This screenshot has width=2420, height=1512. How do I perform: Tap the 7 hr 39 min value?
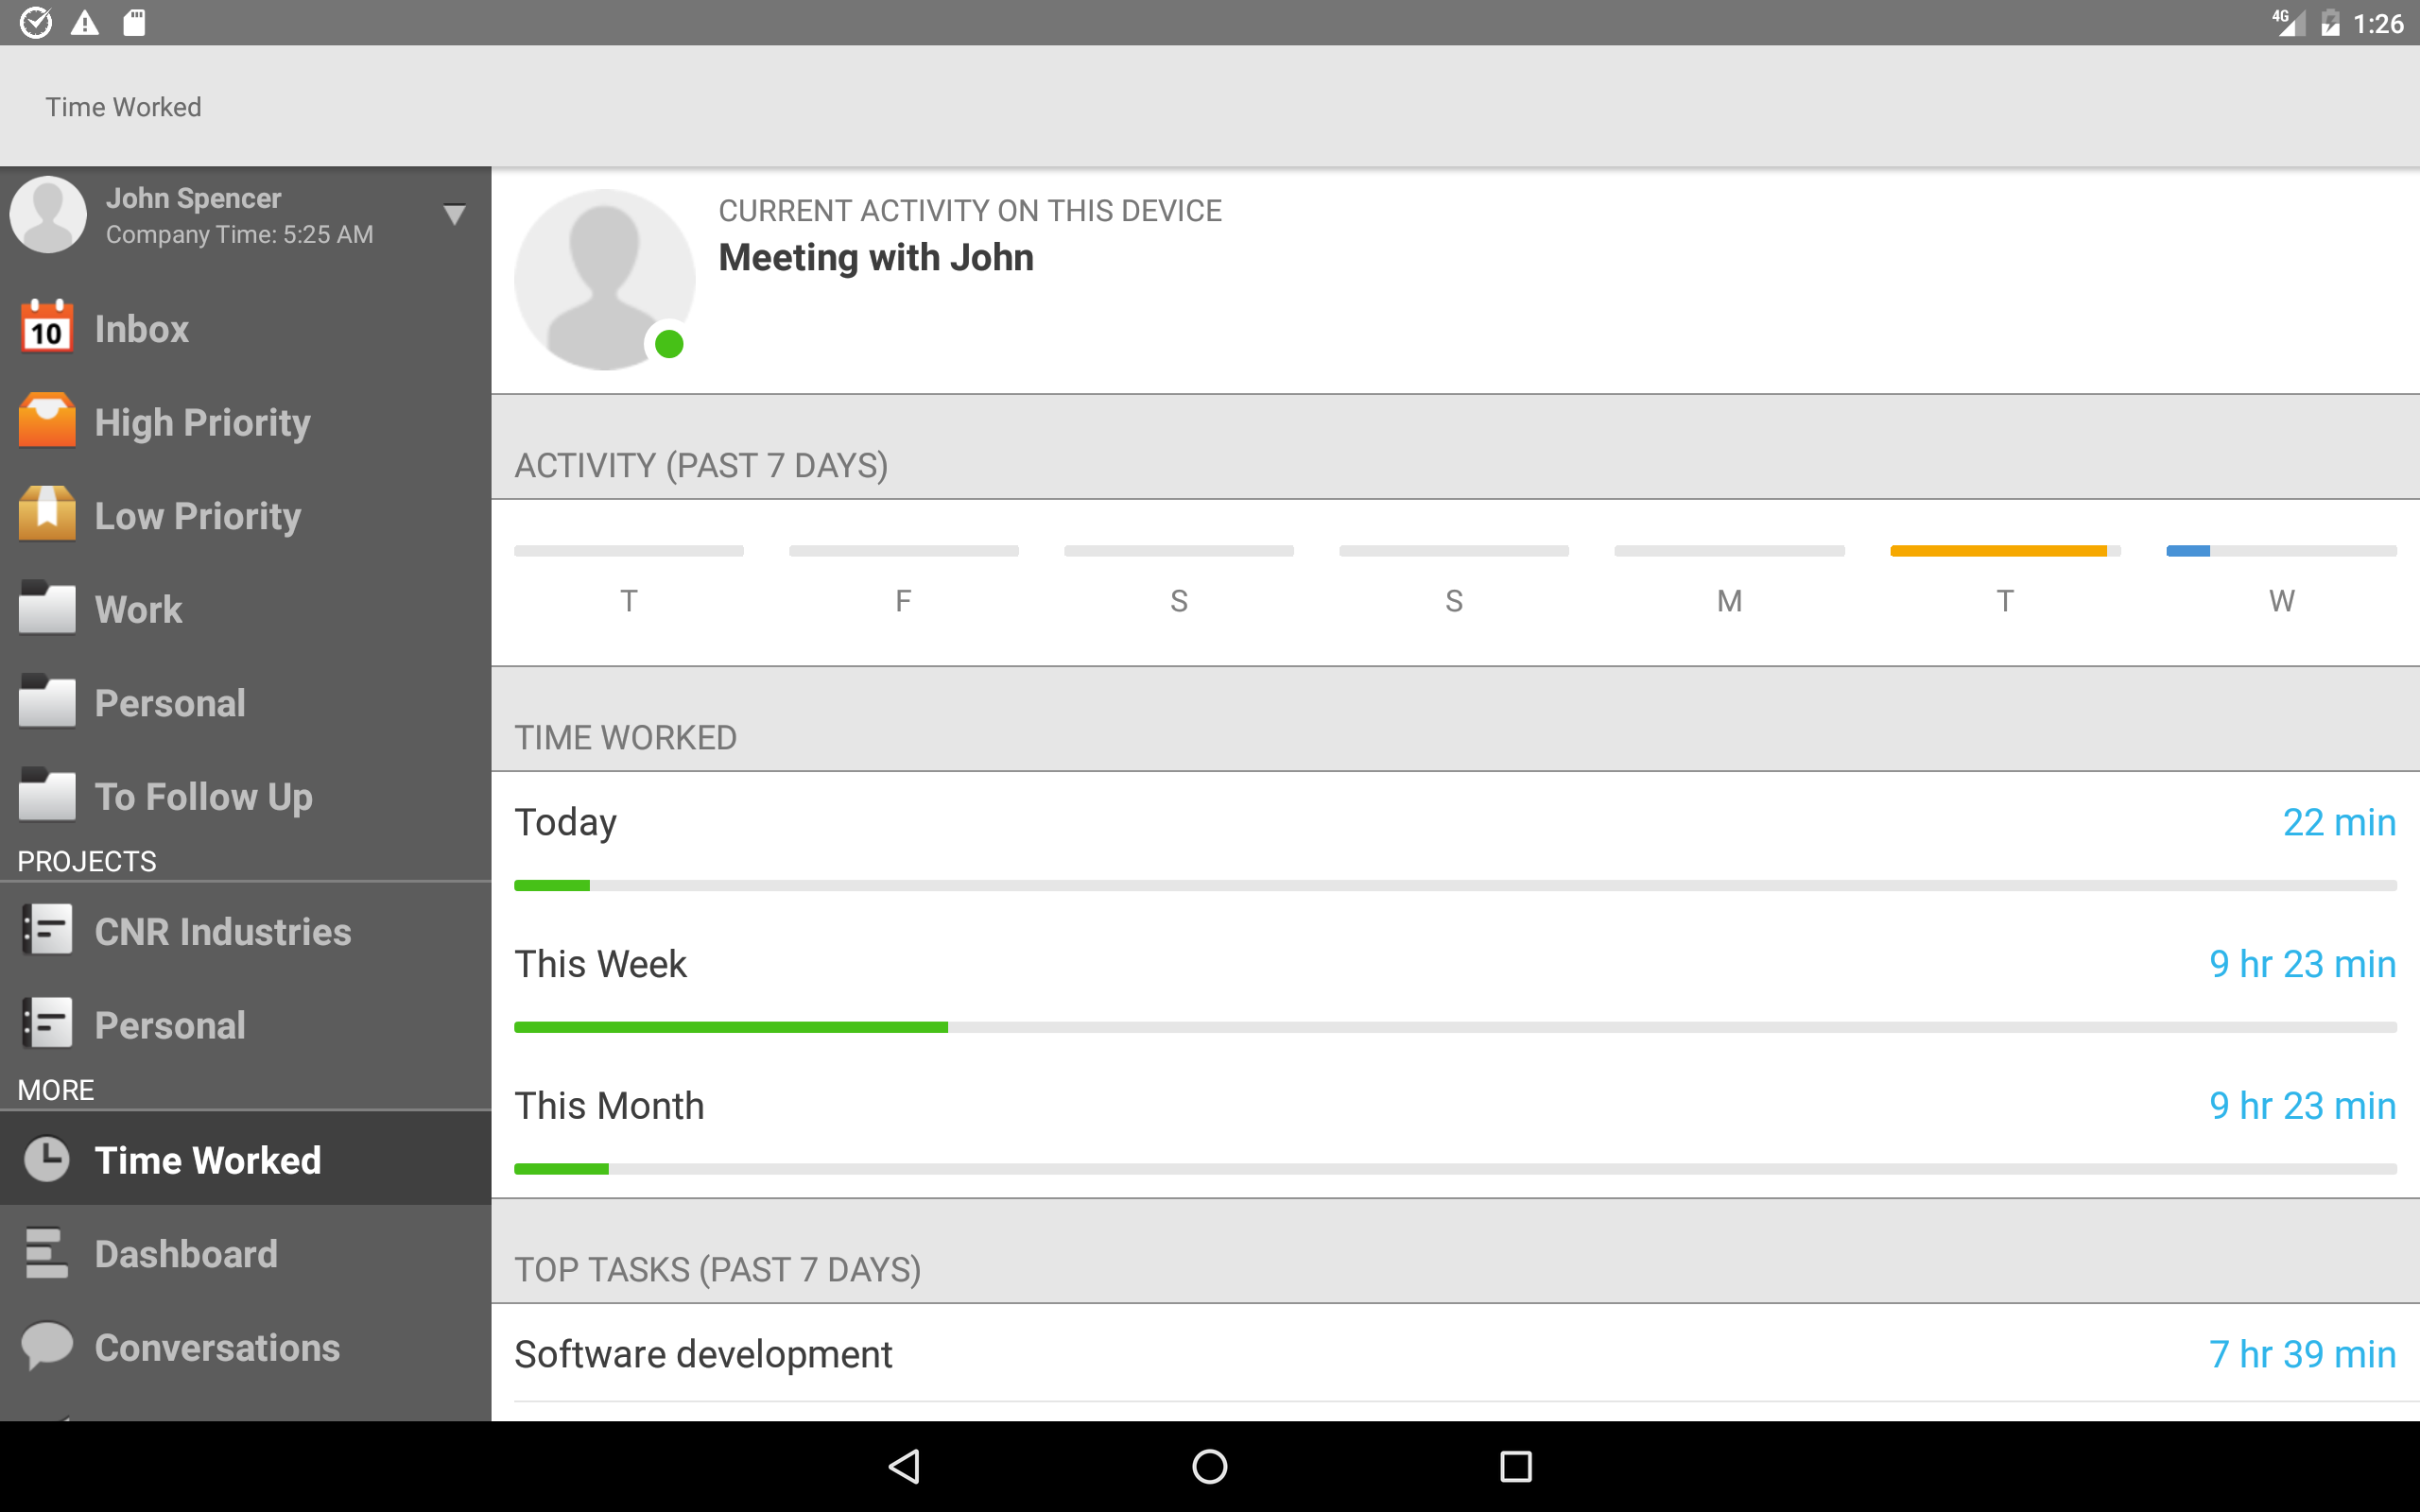(2302, 1354)
